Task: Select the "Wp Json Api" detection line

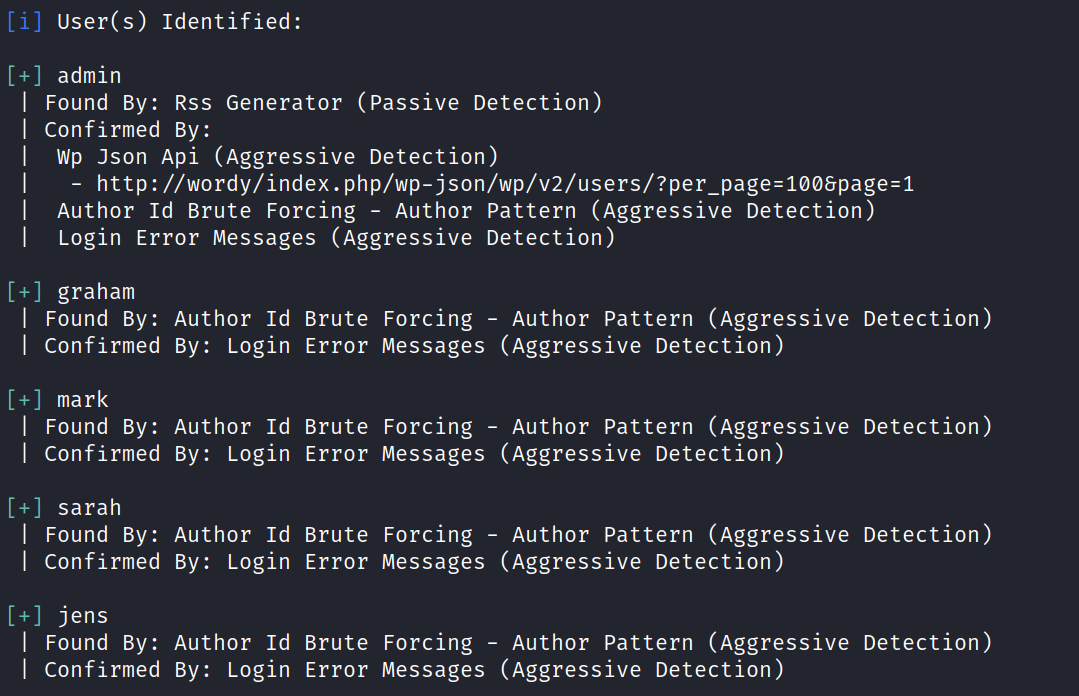Action: pyautogui.click(x=277, y=156)
